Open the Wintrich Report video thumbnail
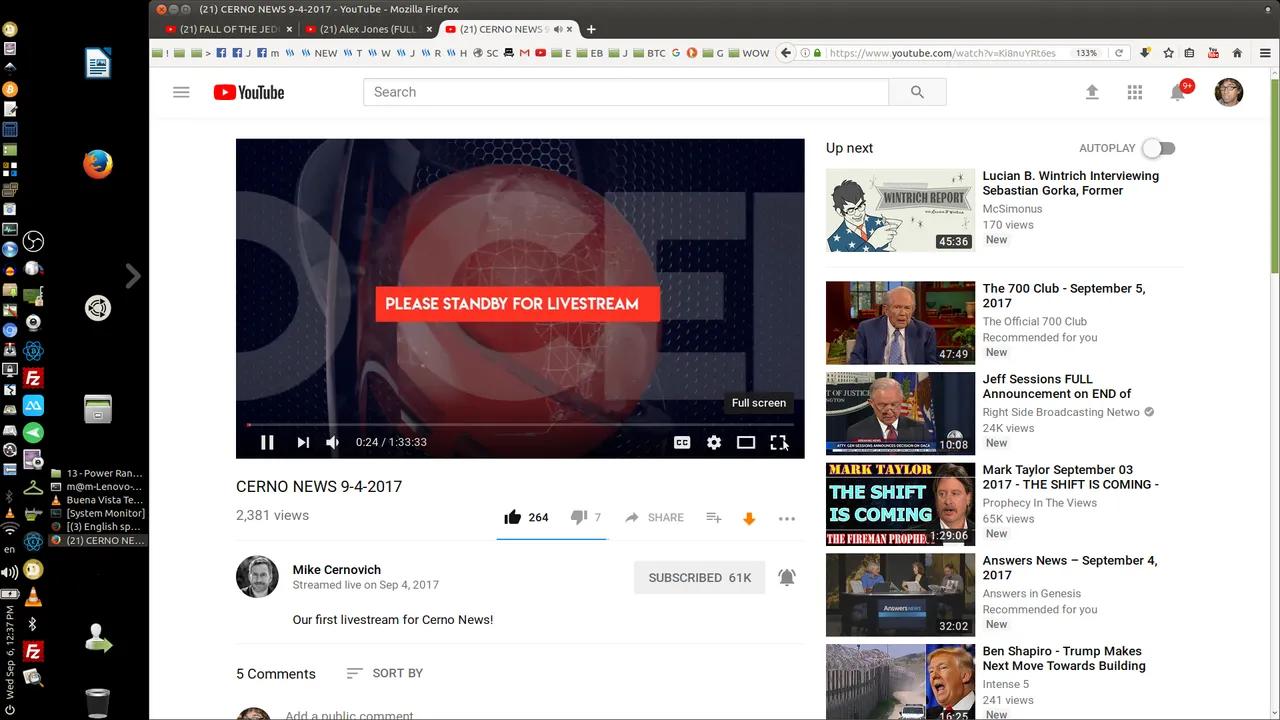Image resolution: width=1280 pixels, height=720 pixels. point(900,210)
